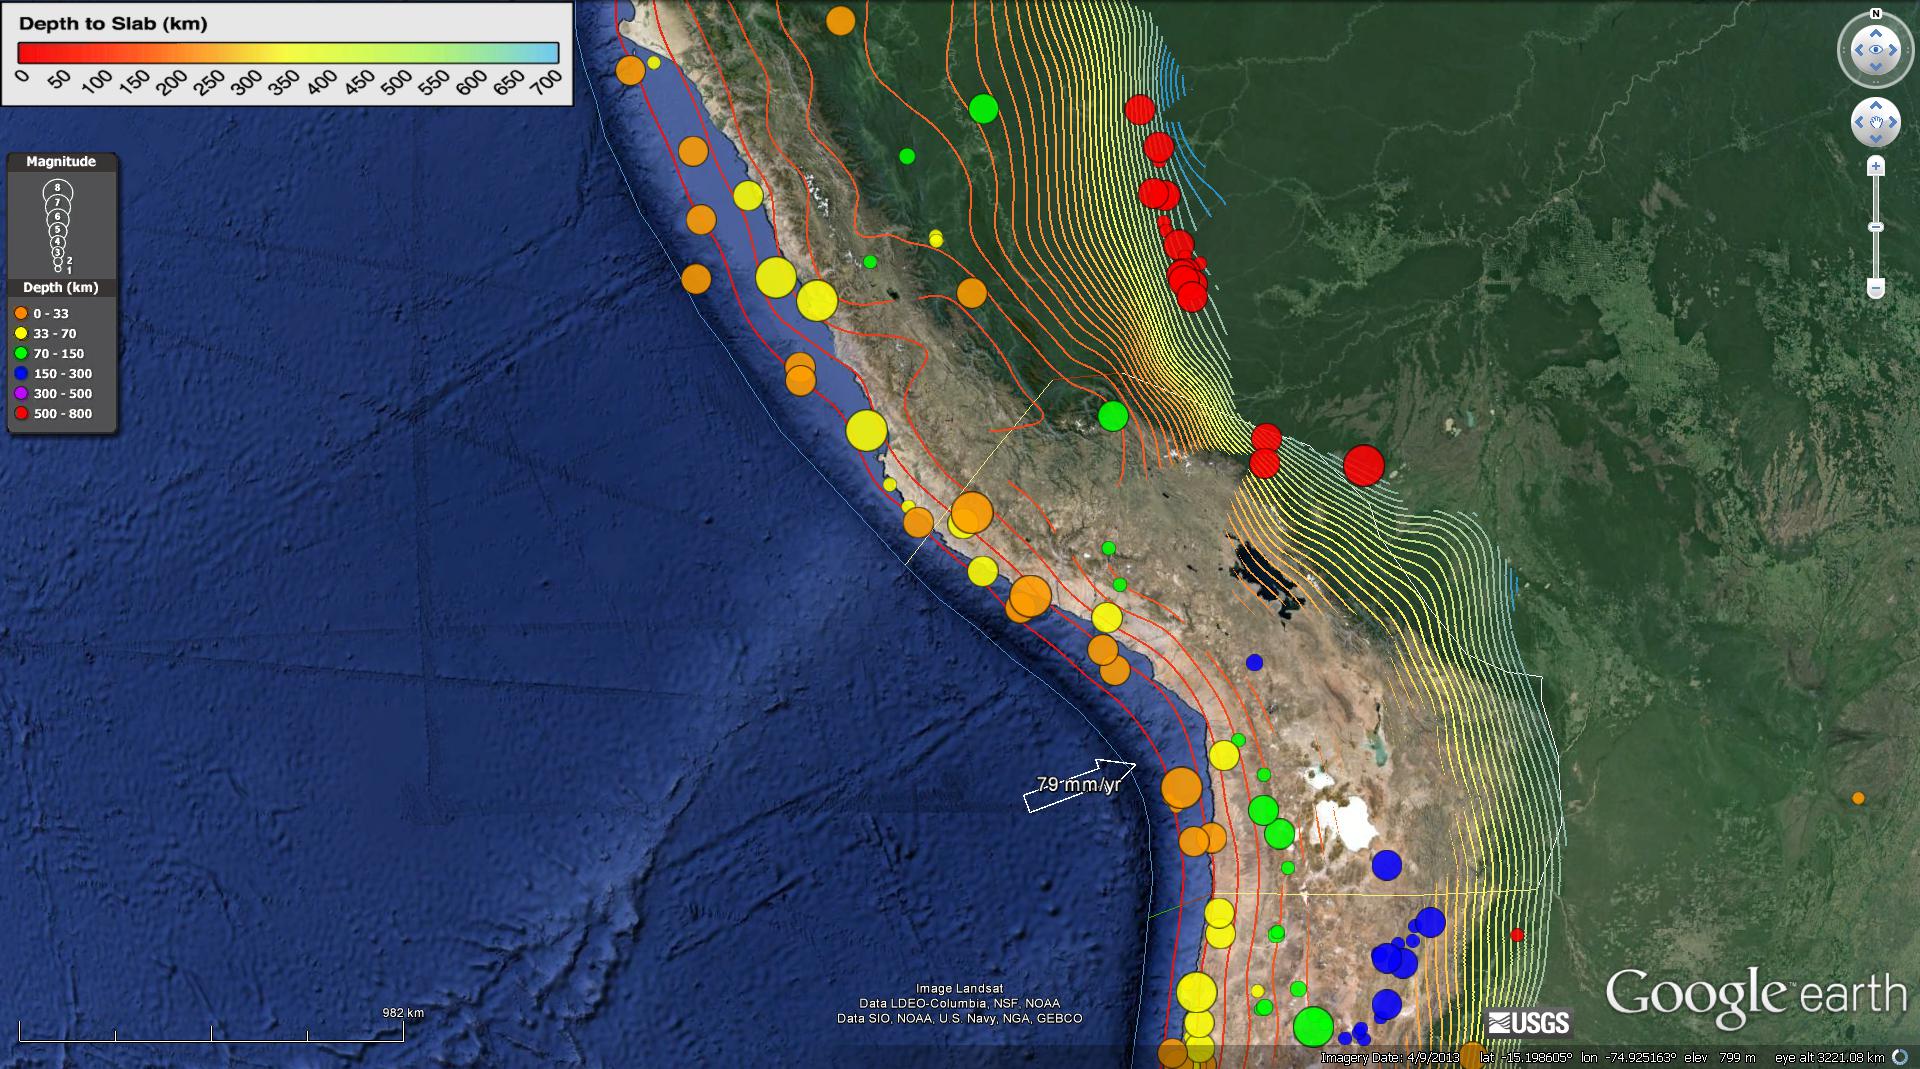Click the zoom slider handle
This screenshot has height=1069, width=1920.
click(x=1876, y=228)
